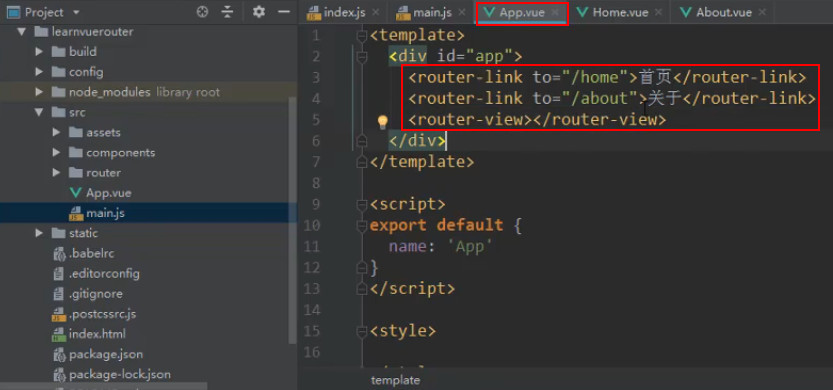Click the JS file icon beside main.js in tree
This screenshot has width=833, height=390.
76,214
